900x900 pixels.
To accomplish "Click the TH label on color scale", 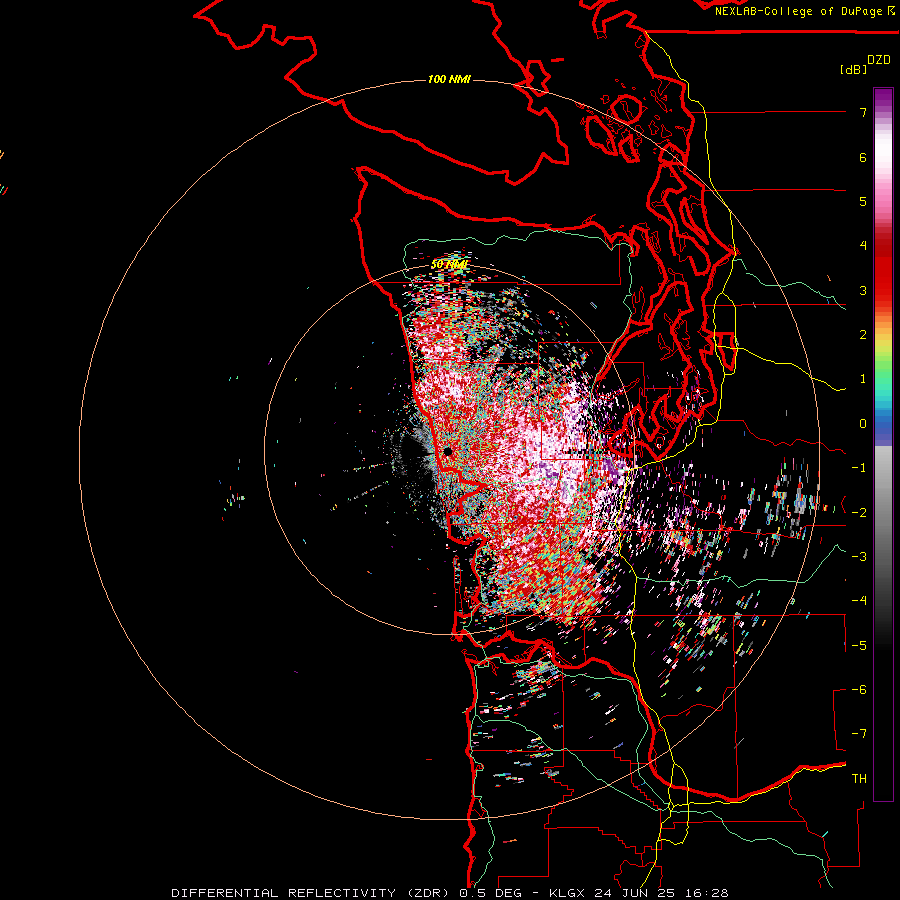I will pyautogui.click(x=859, y=778).
